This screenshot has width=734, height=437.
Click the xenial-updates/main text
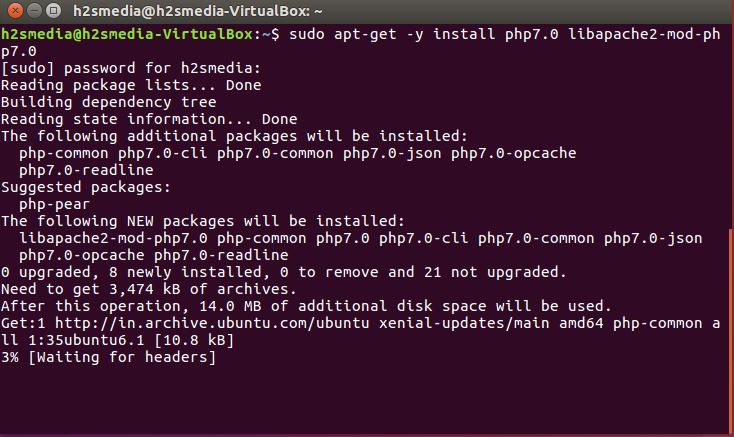coord(464,323)
